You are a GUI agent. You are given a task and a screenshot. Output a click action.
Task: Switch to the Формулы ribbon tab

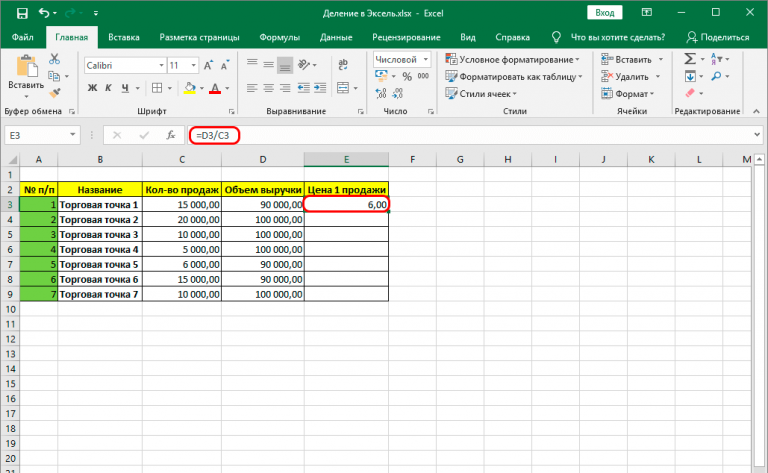coord(280,37)
